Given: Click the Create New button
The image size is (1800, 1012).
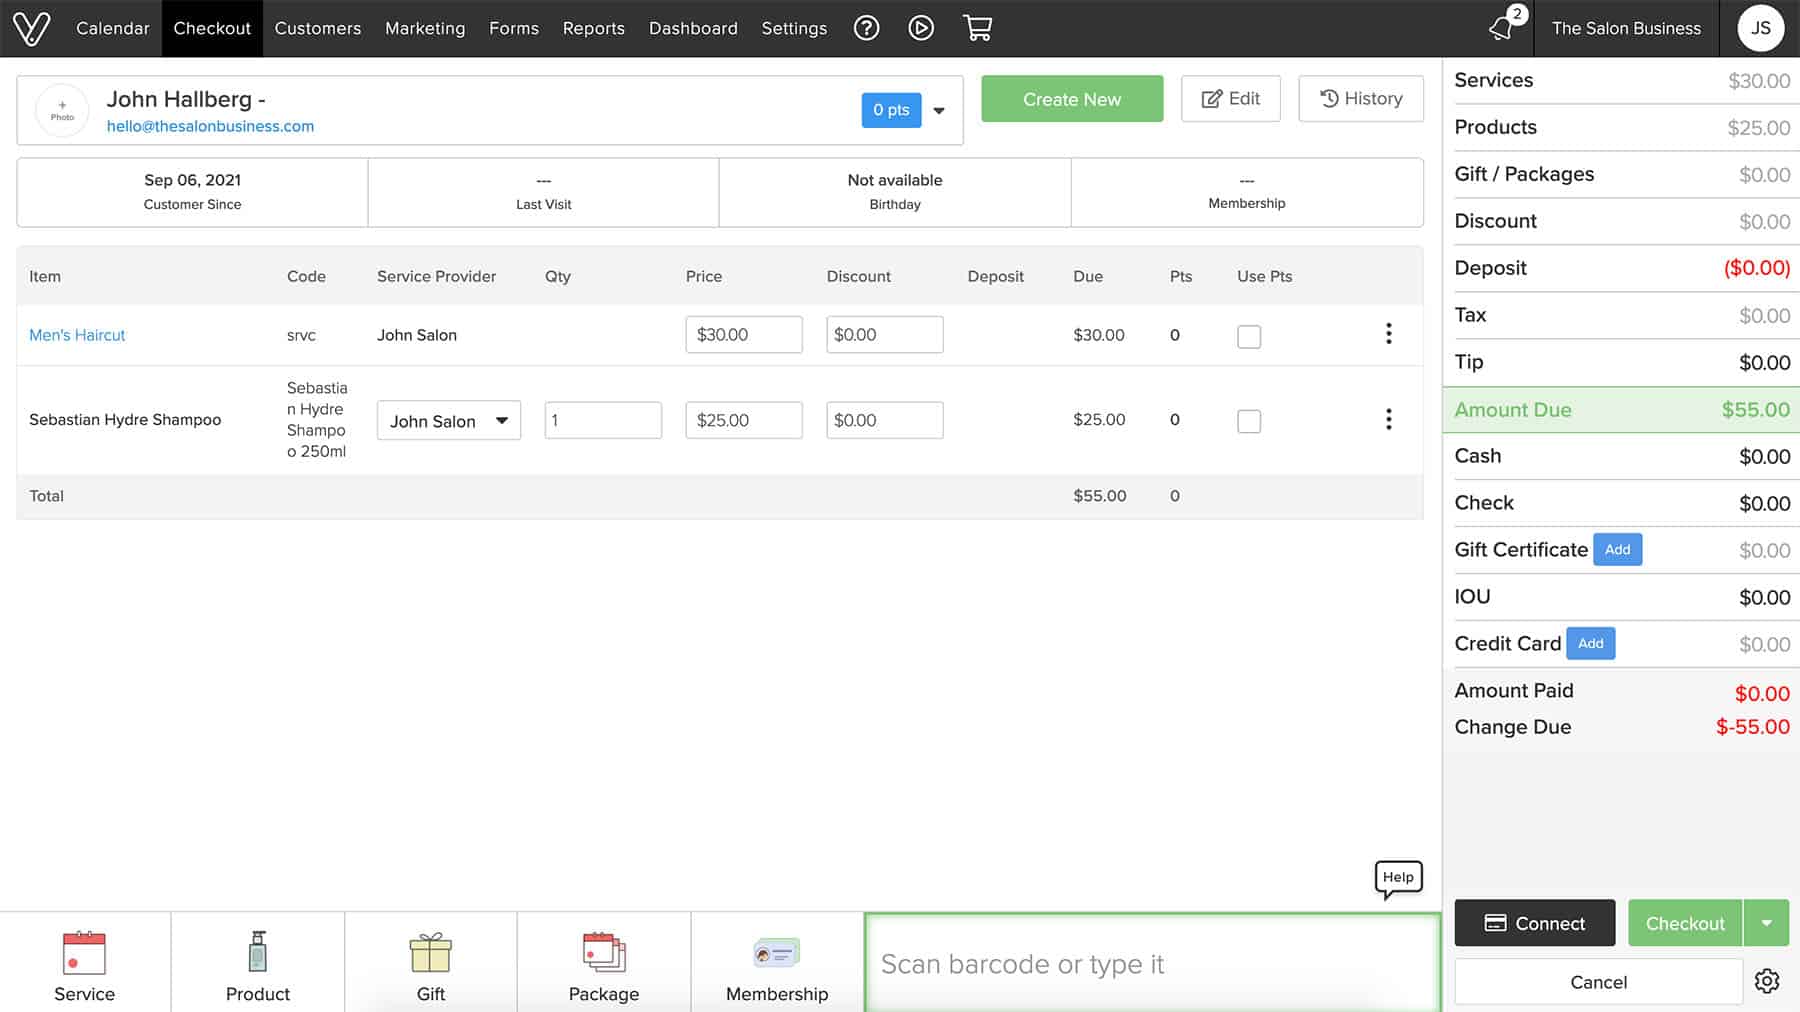Looking at the screenshot, I should [1072, 99].
